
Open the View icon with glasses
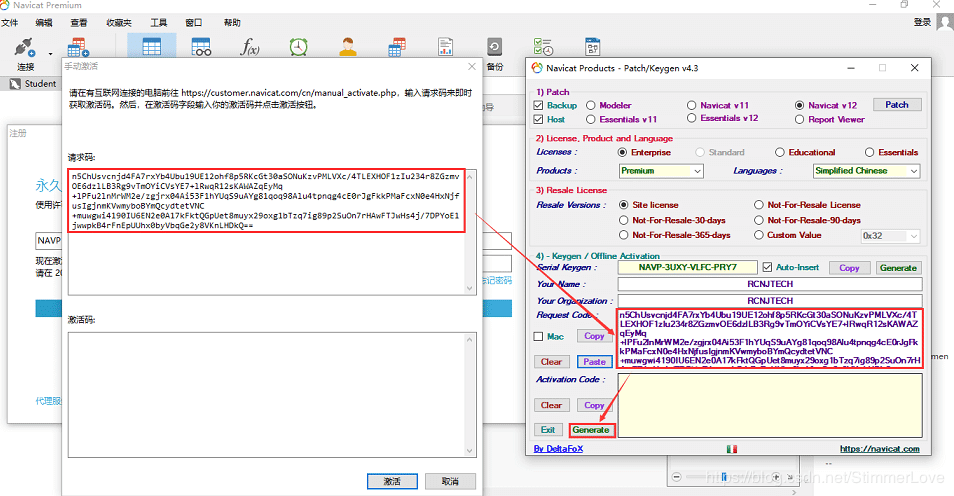201,47
